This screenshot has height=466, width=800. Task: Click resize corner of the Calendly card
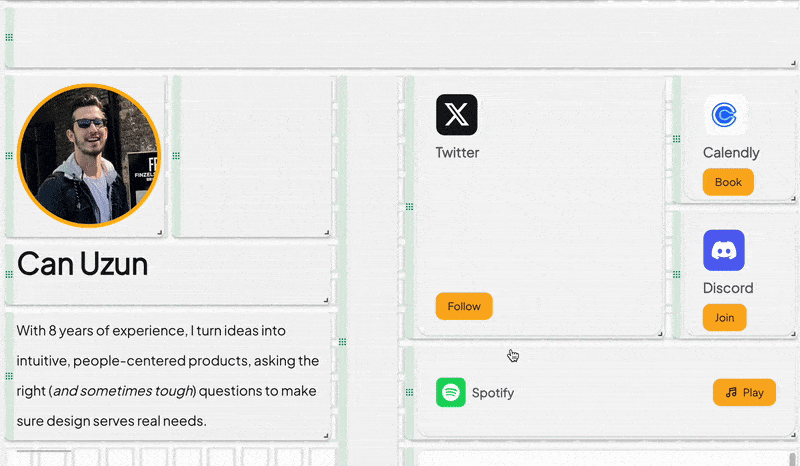click(x=793, y=198)
